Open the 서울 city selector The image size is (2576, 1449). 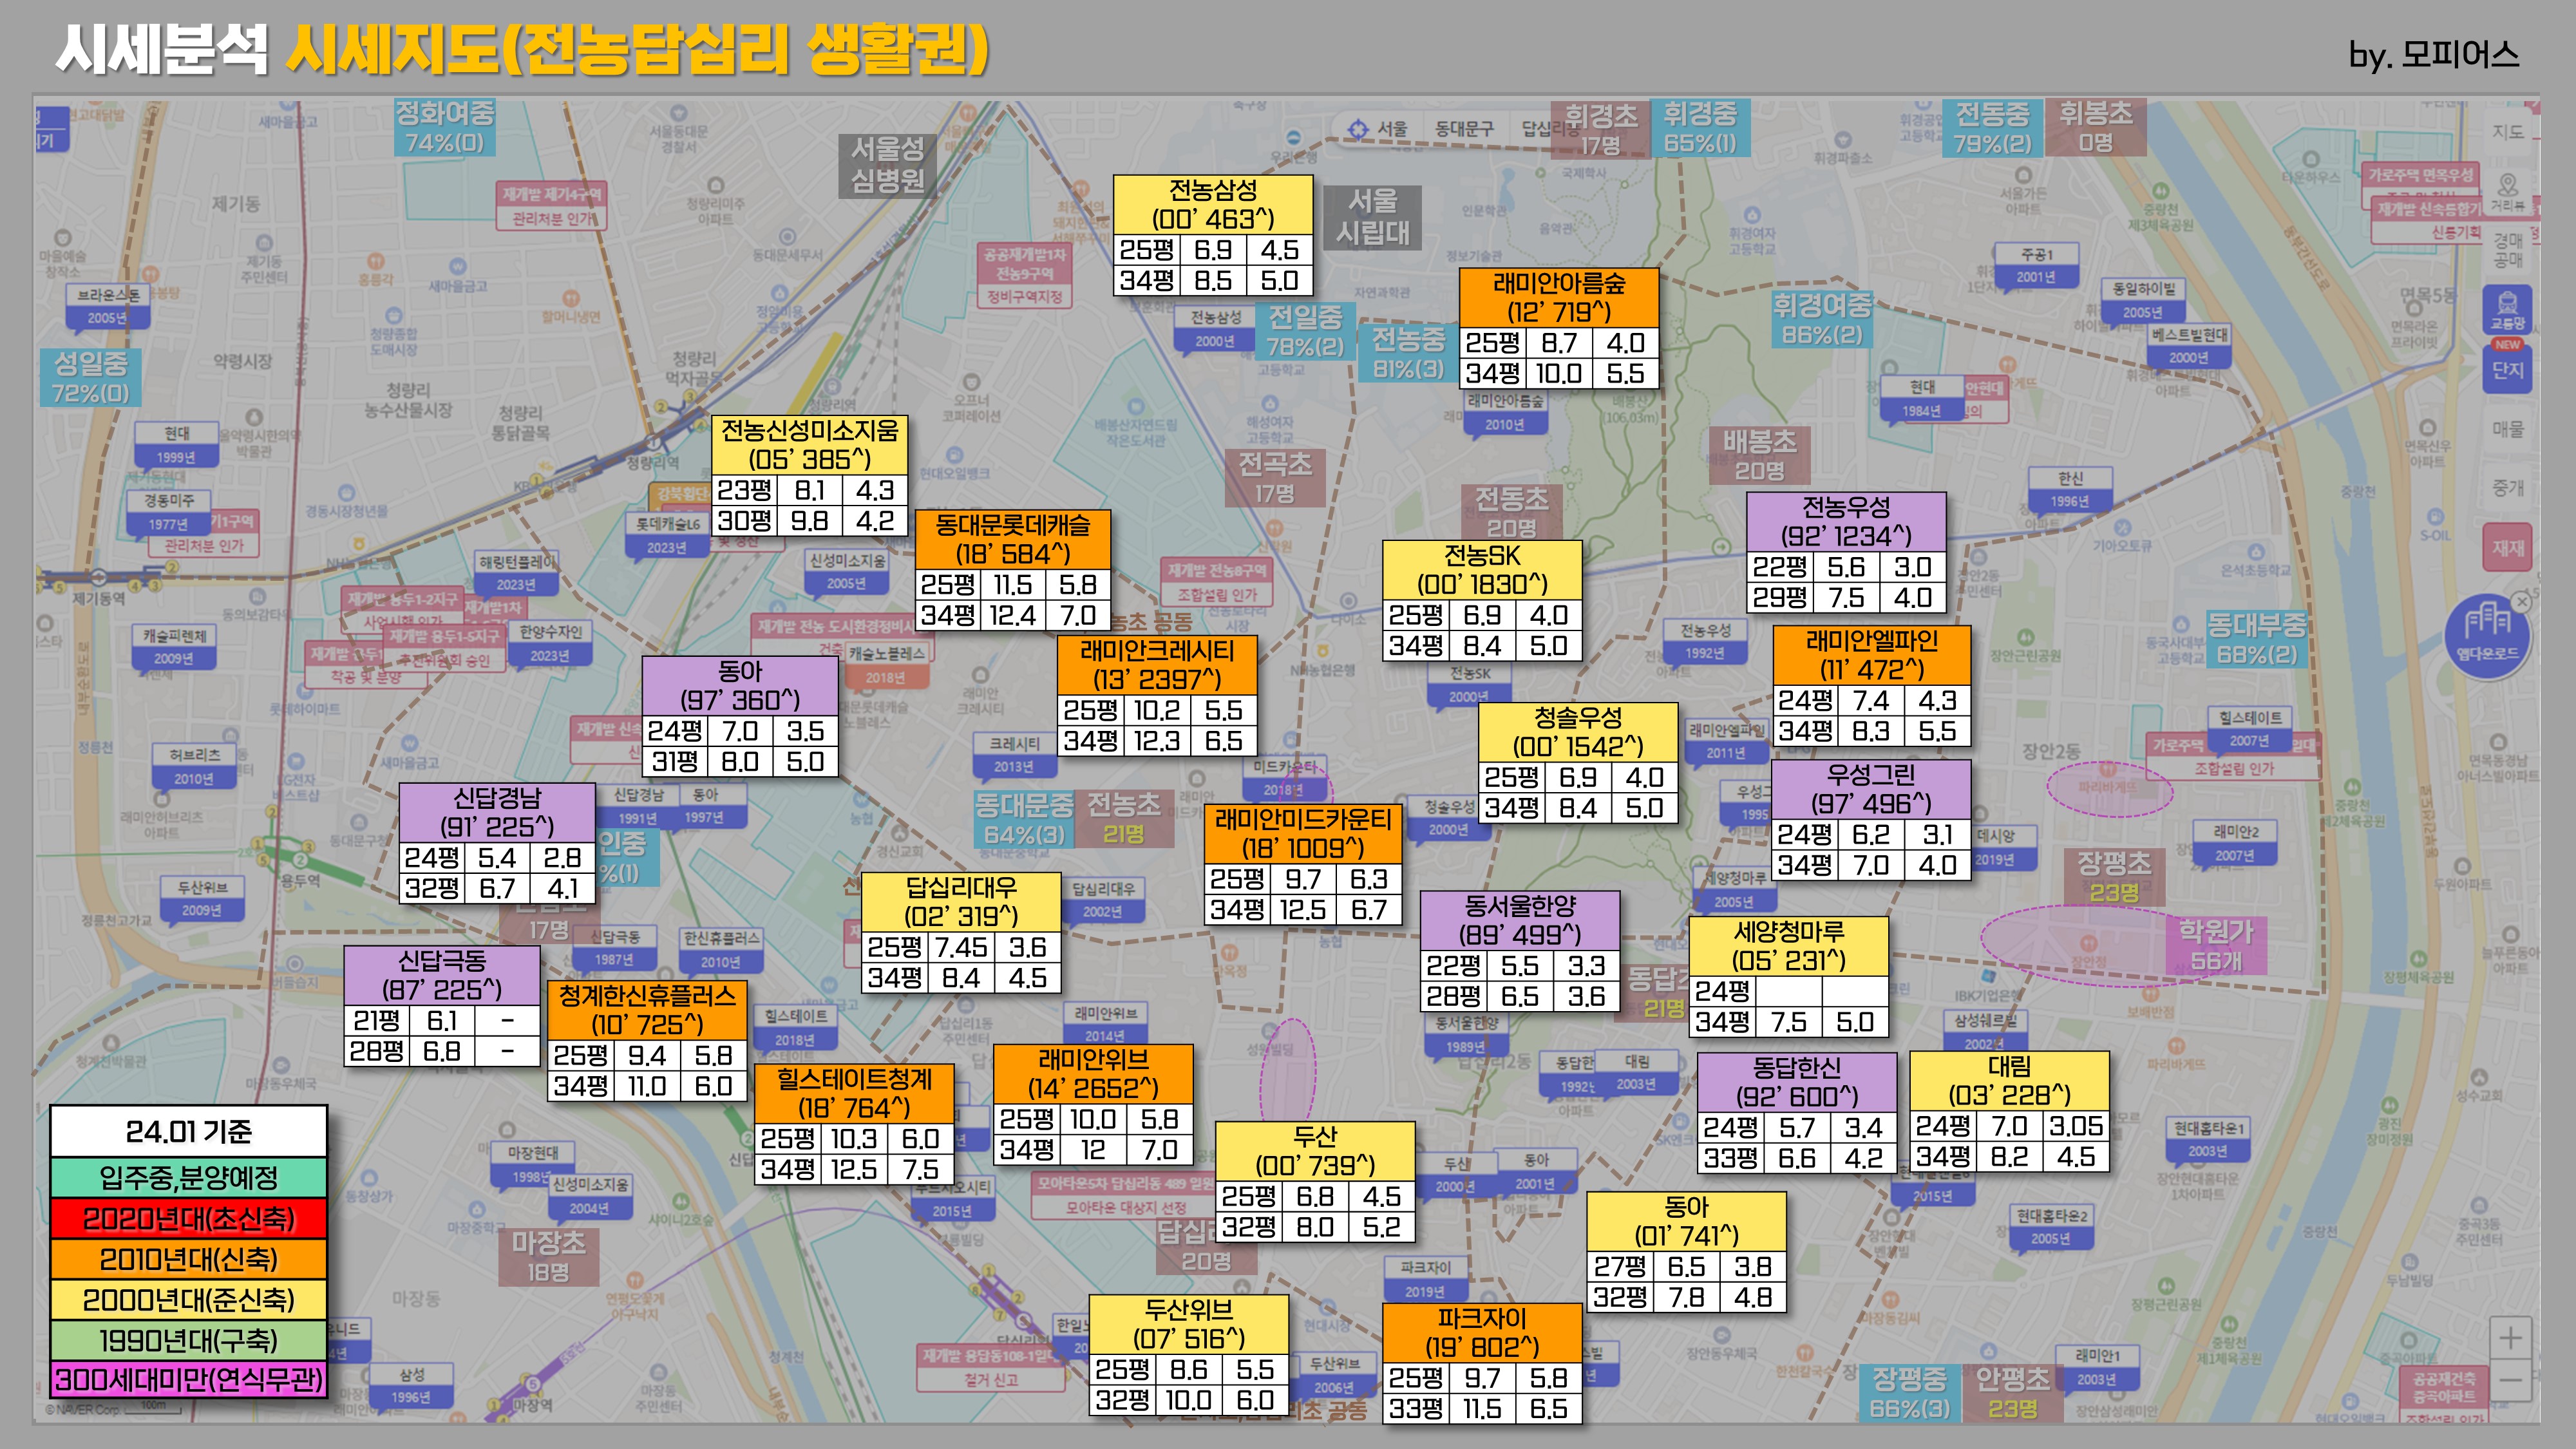tap(1392, 129)
